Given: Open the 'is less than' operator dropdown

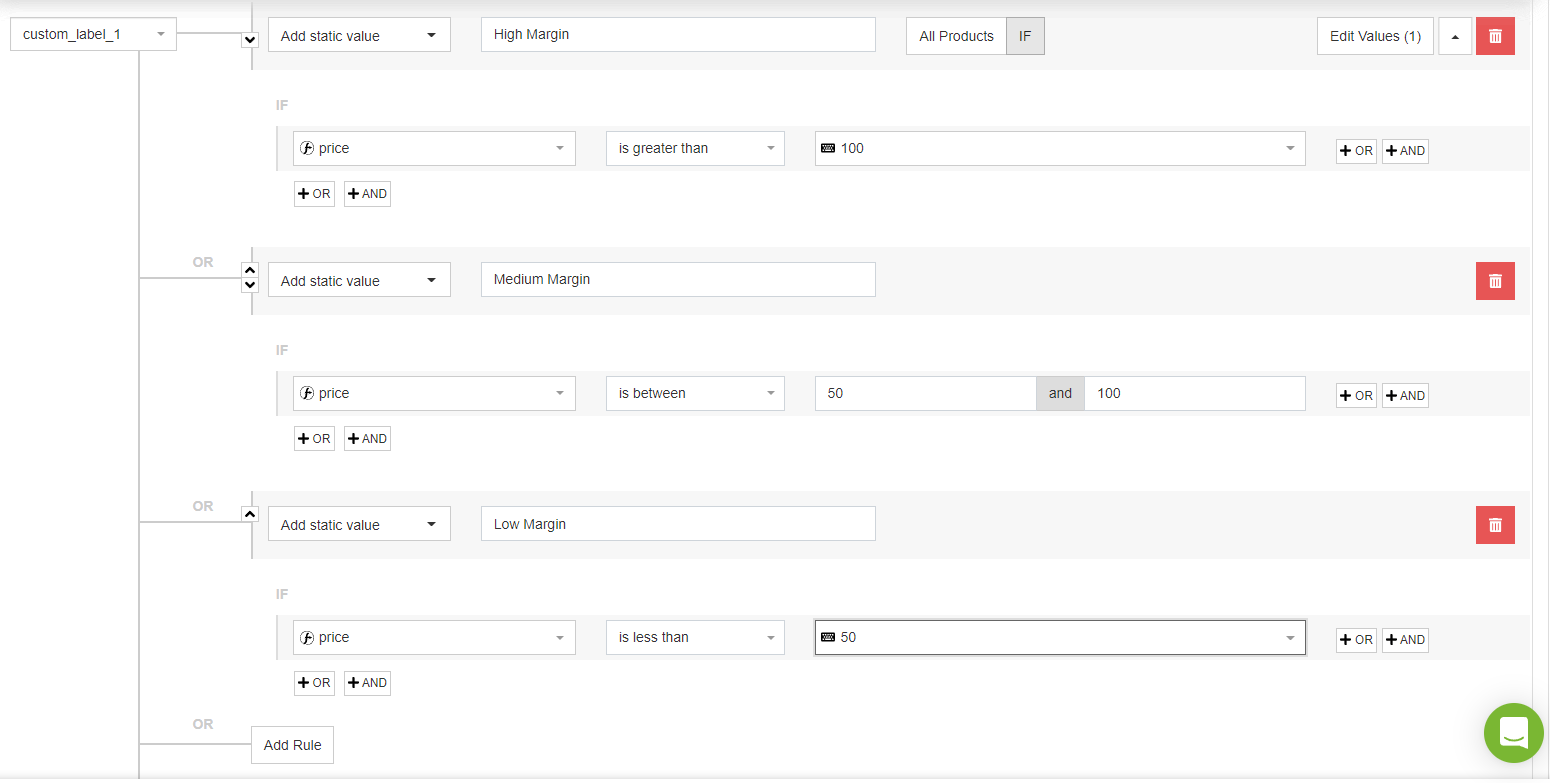Looking at the screenshot, I should [x=695, y=637].
